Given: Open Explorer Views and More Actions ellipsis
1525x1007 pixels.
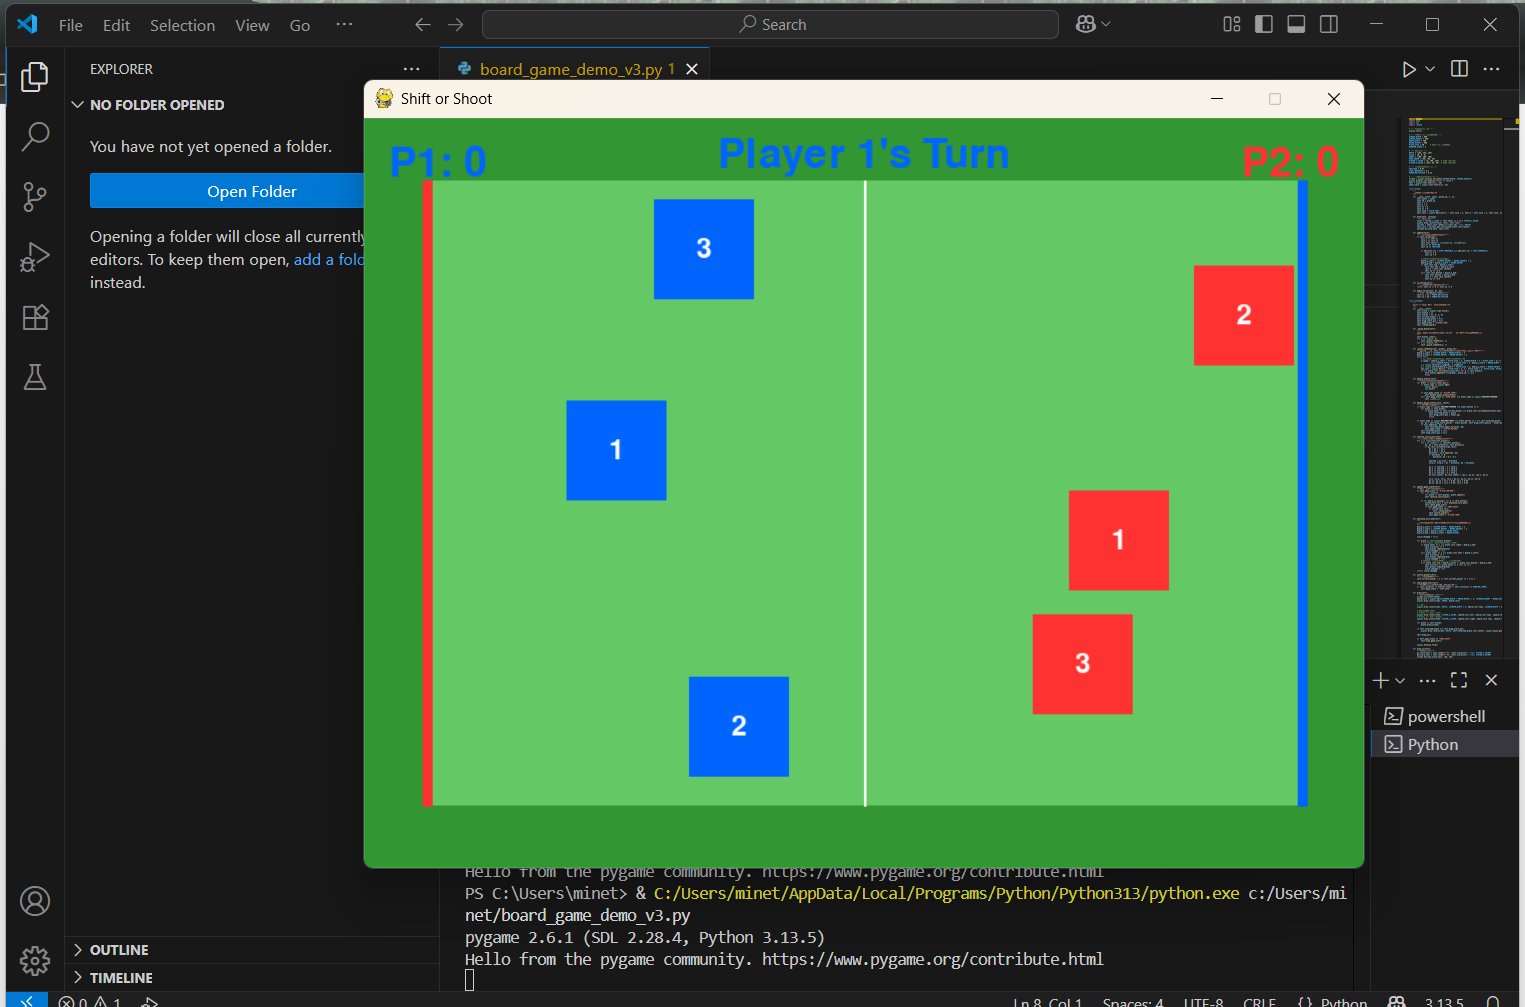Looking at the screenshot, I should point(412,69).
